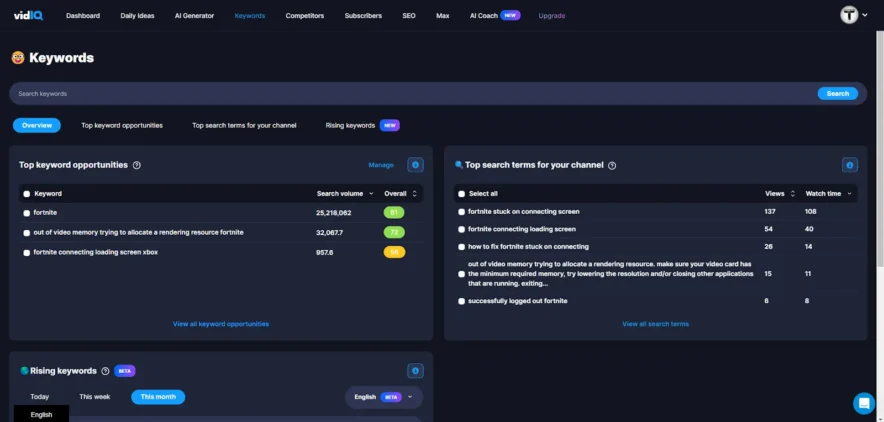Check fortnite connecting loading screen search term
Image resolution: width=884 pixels, height=422 pixels.
click(x=461, y=229)
